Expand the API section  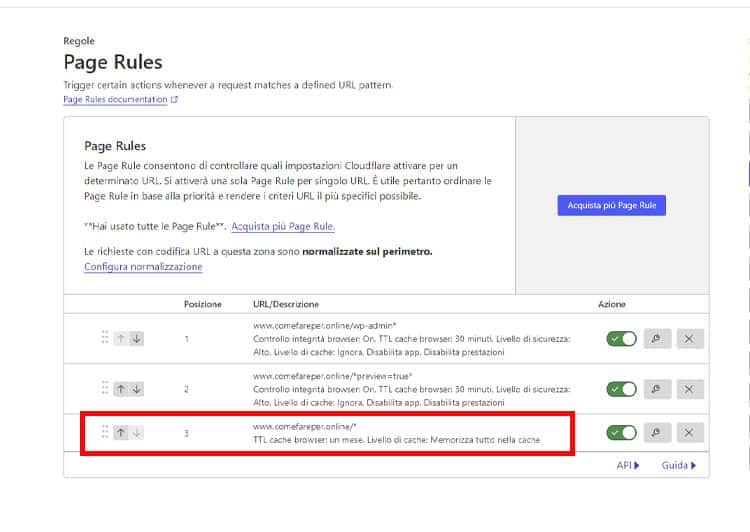(628, 465)
